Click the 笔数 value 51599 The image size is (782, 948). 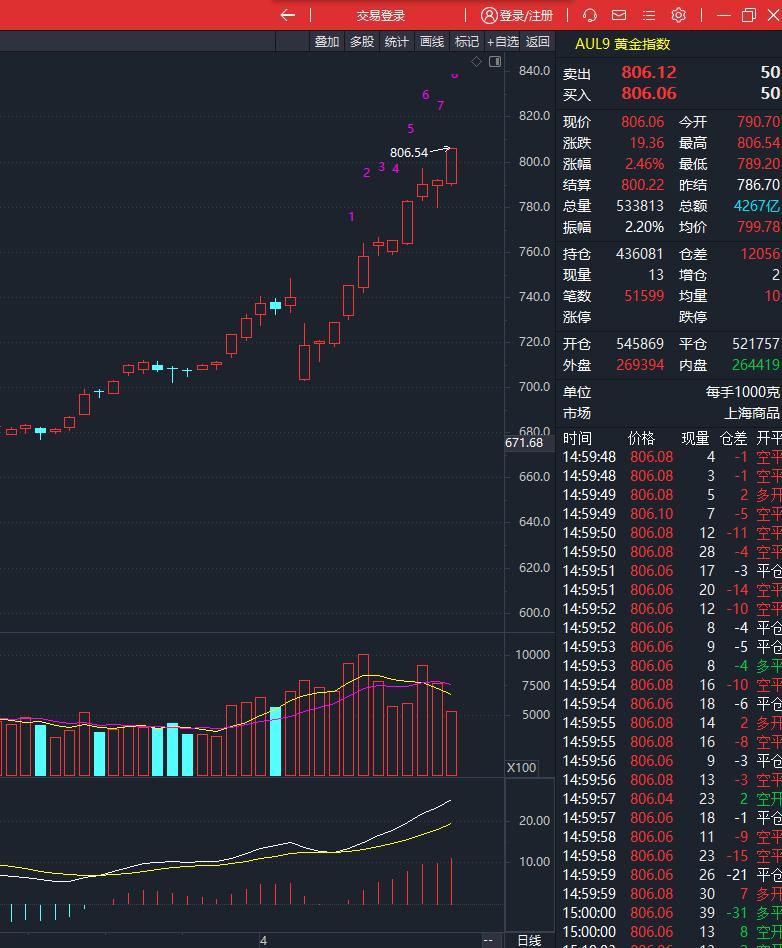pos(644,296)
